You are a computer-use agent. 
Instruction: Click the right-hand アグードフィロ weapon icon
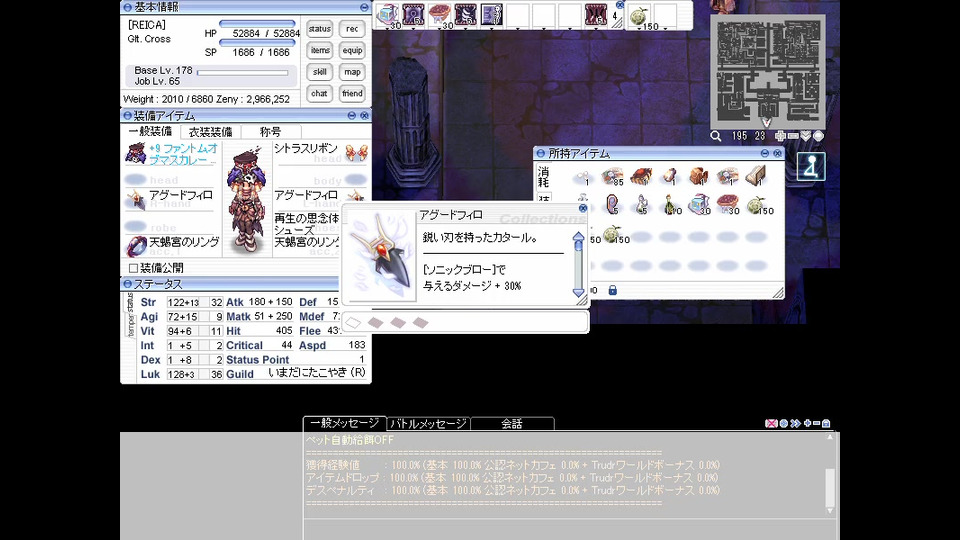pos(135,200)
